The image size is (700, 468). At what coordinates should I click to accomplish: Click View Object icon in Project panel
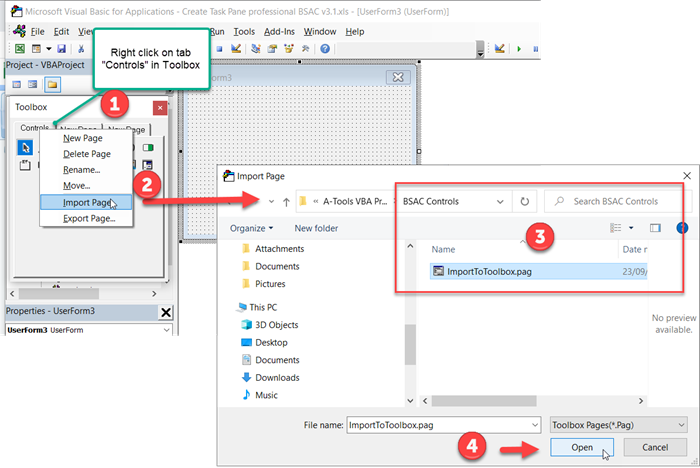[x=33, y=84]
